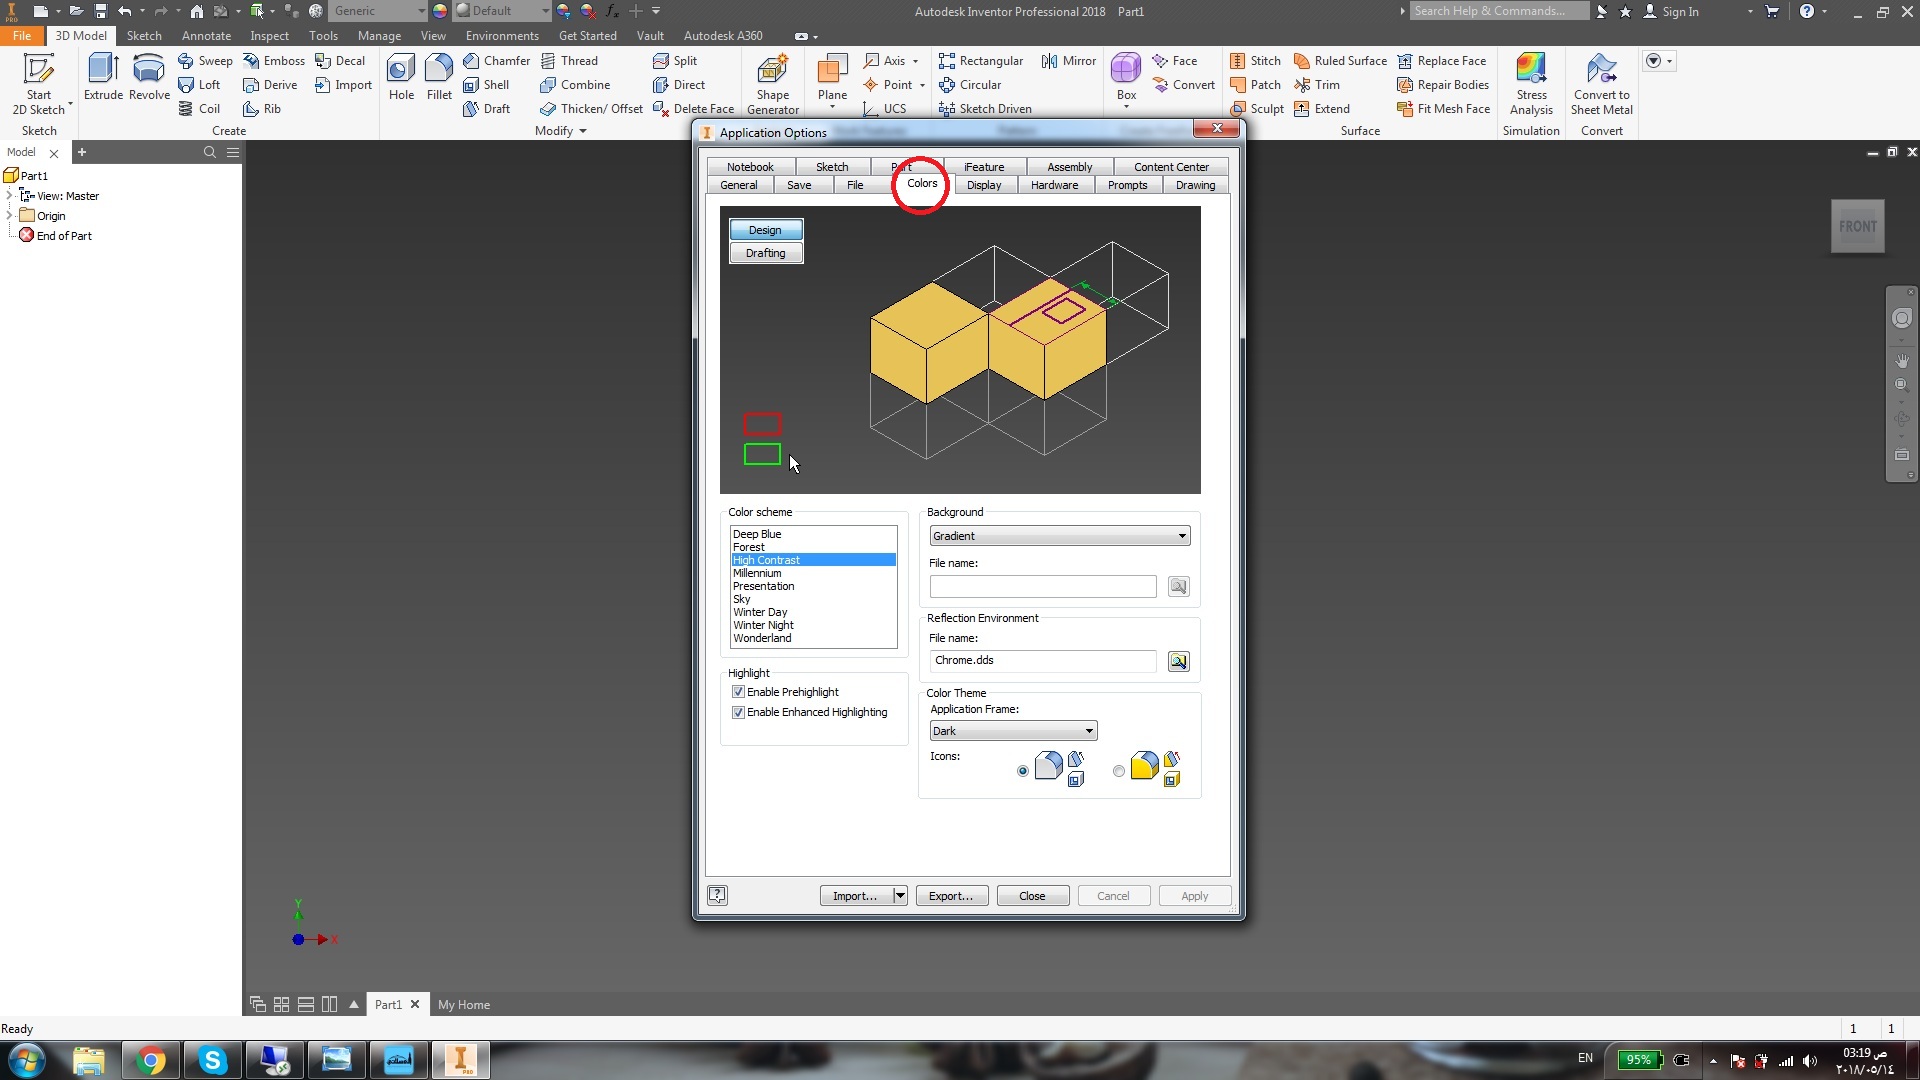The image size is (1920, 1080).
Task: Click the Extrude tool icon
Action: pyautogui.click(x=103, y=70)
